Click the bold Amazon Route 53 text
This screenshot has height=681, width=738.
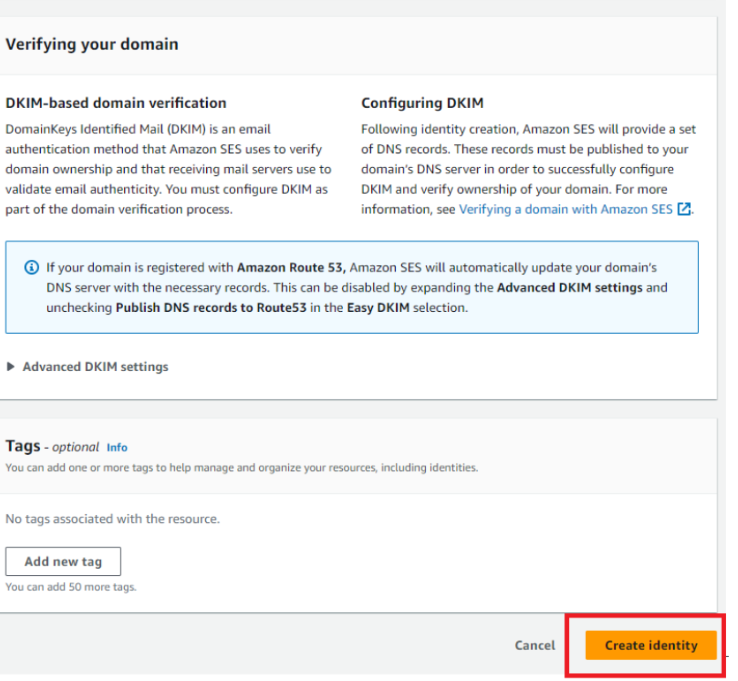click(291, 267)
